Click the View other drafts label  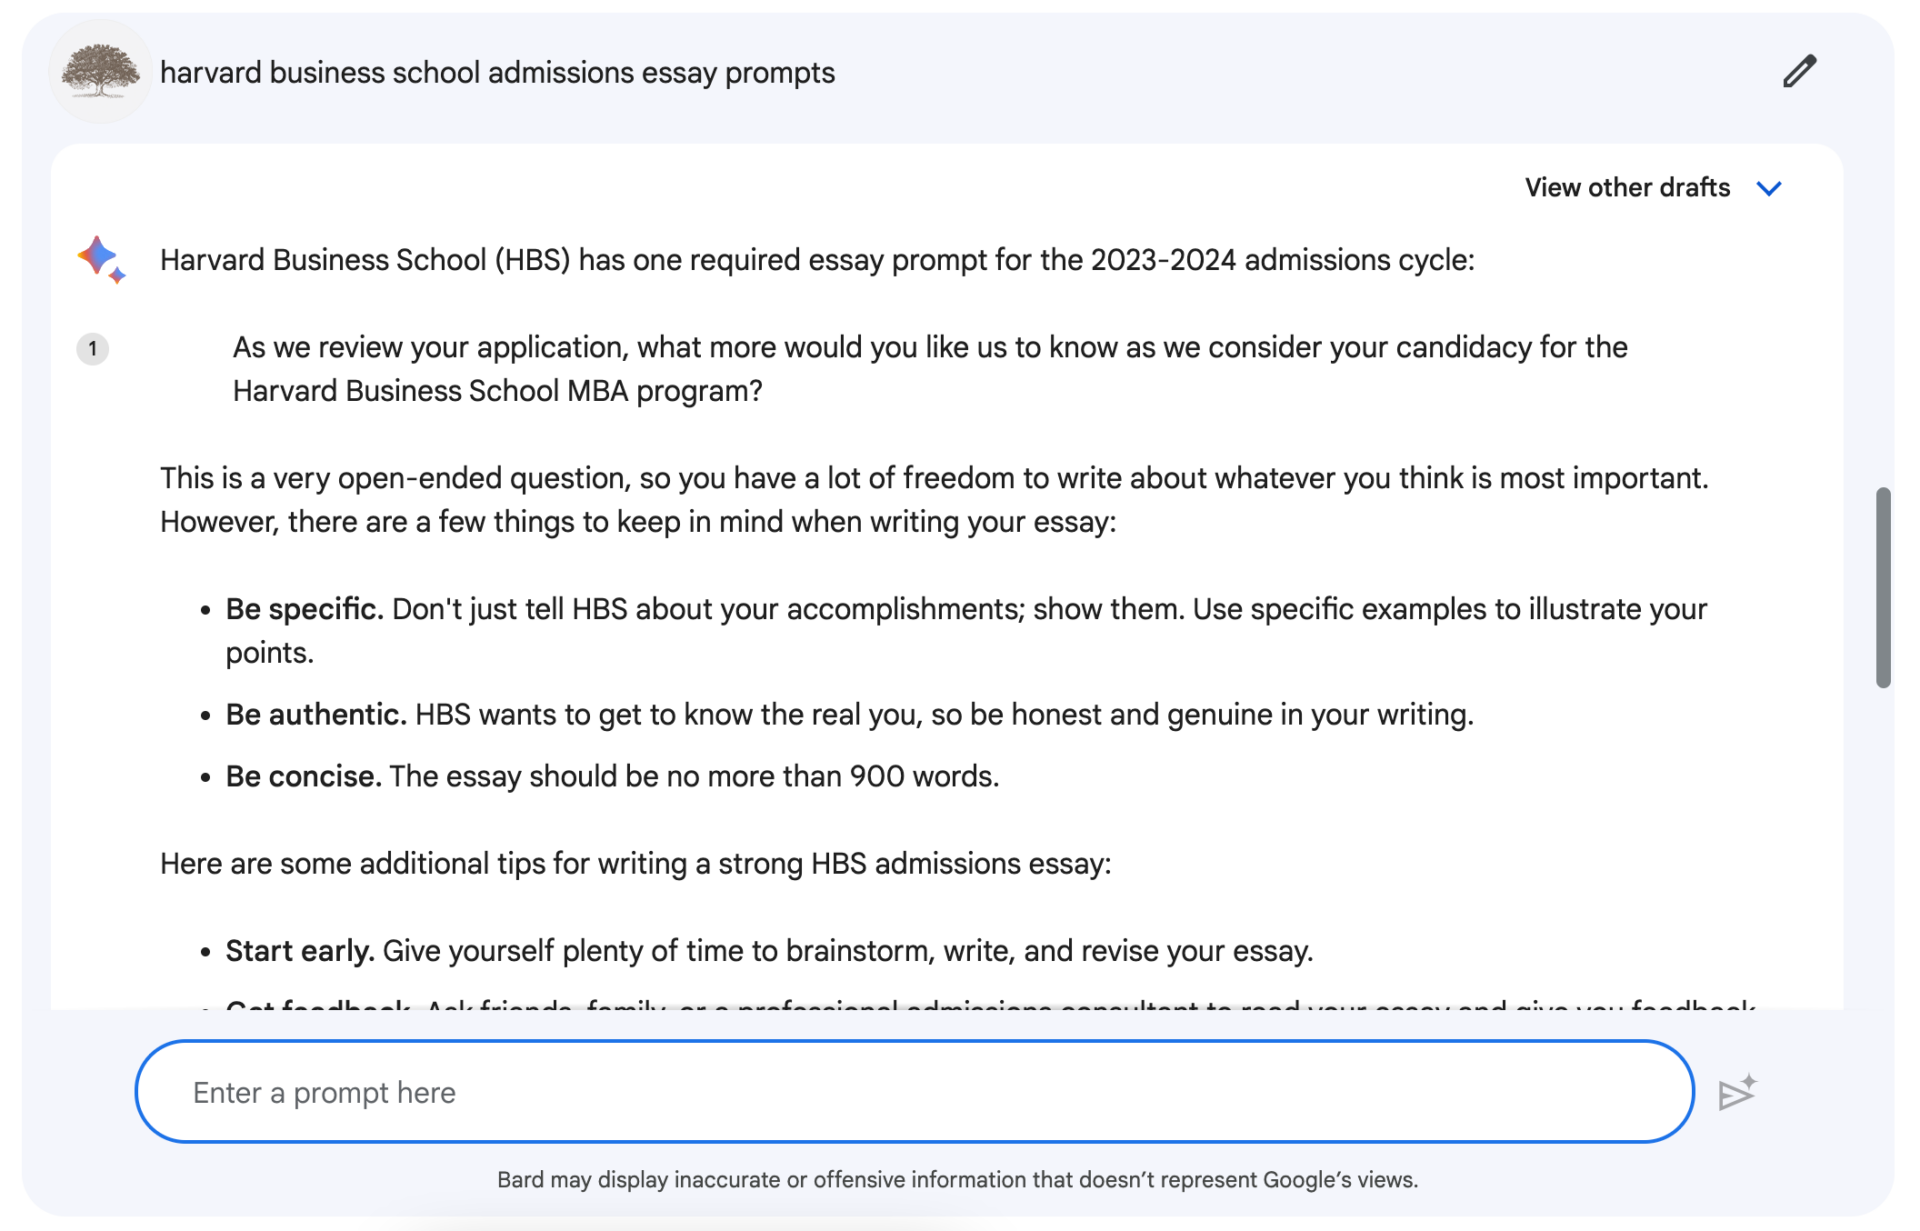click(x=1628, y=187)
